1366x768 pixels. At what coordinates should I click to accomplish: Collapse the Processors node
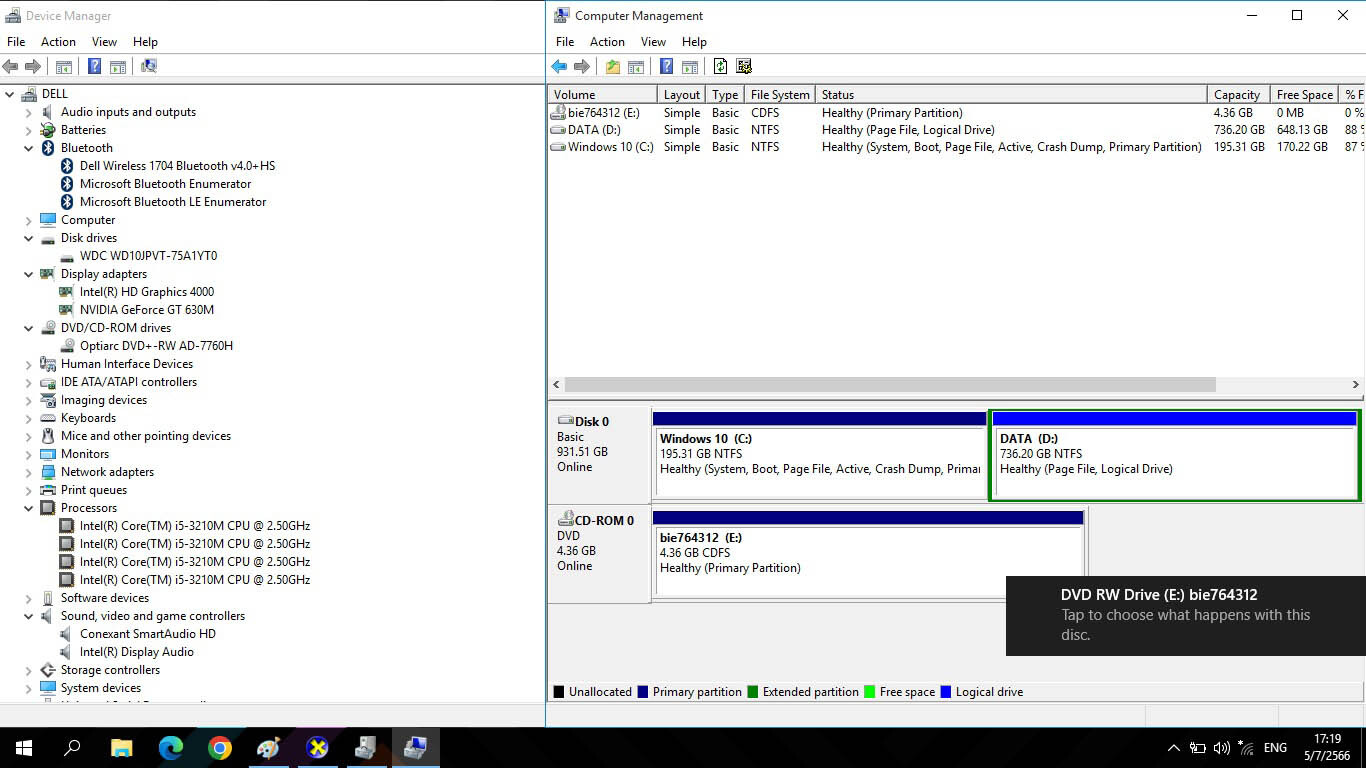tap(29, 508)
